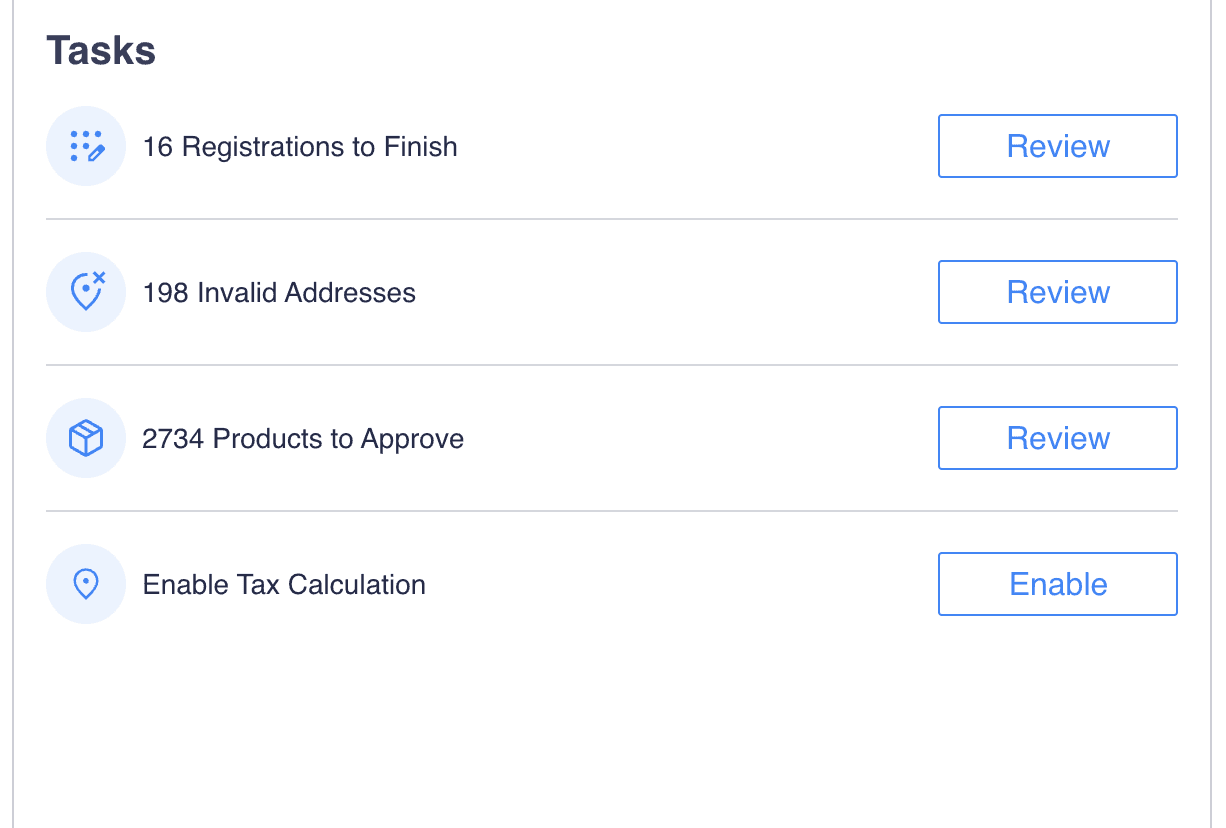Select the invalid address map pin icon

click(86, 292)
